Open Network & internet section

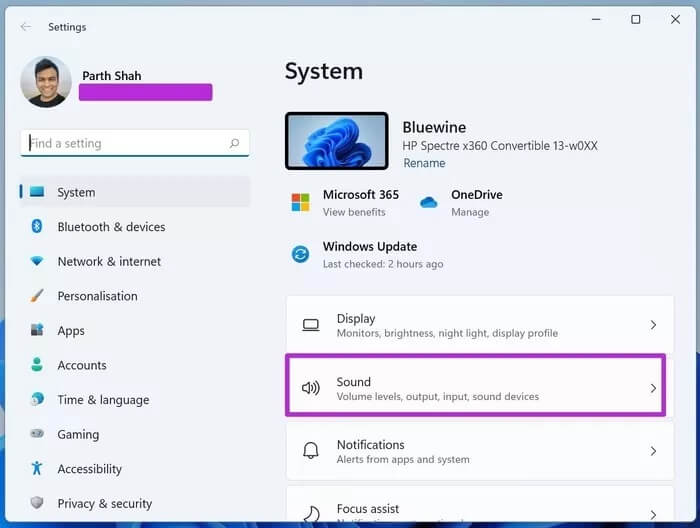pyautogui.click(x=135, y=261)
